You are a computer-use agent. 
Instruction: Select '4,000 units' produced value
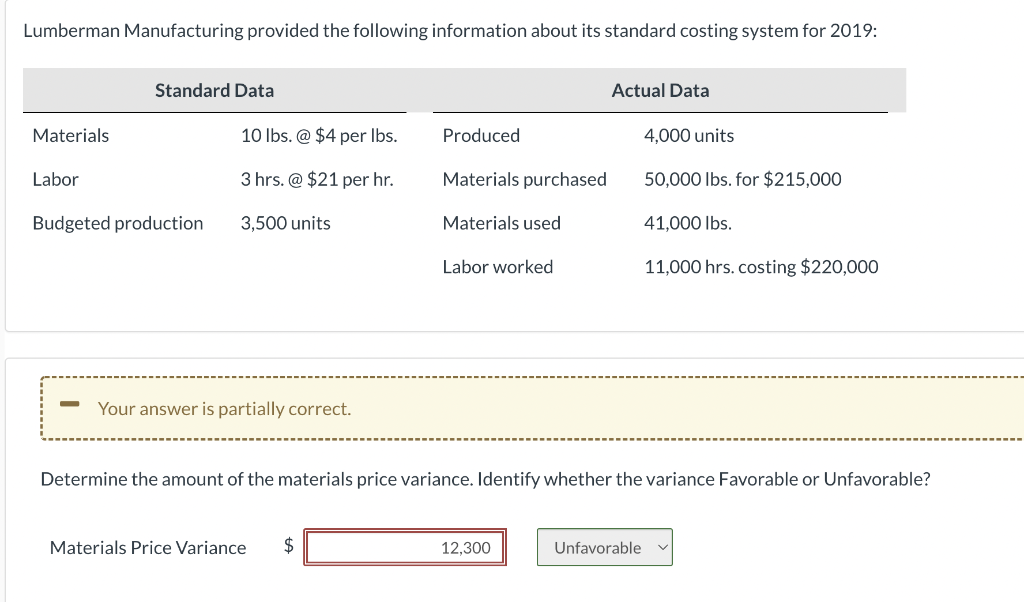pyautogui.click(x=689, y=135)
